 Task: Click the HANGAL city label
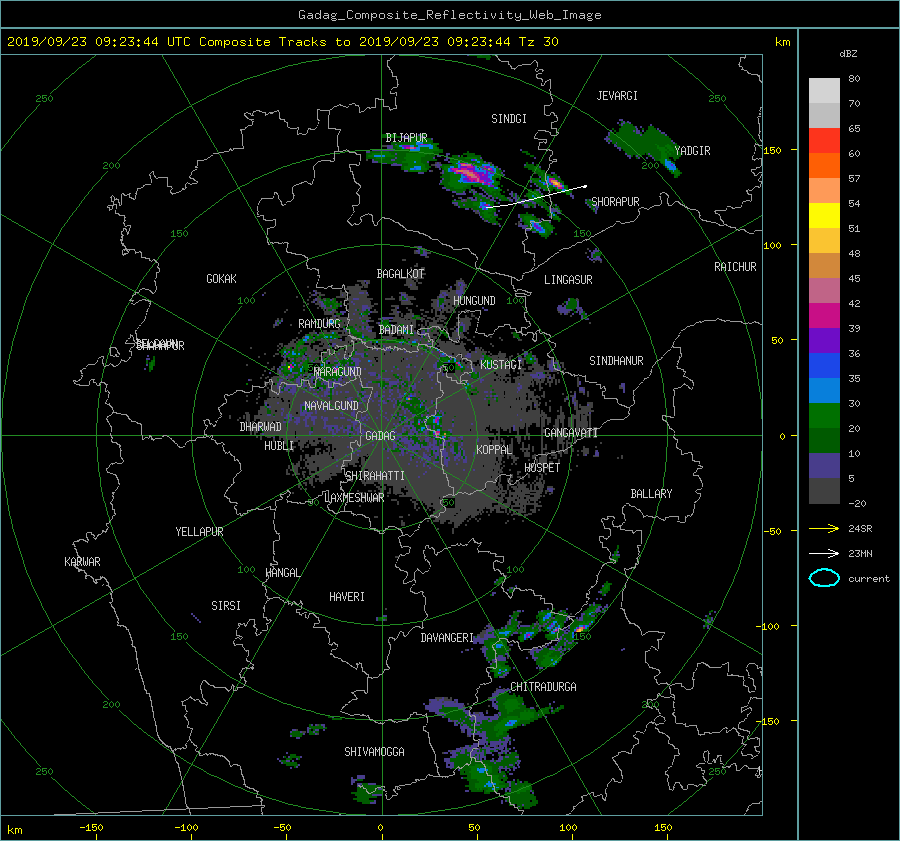(282, 573)
